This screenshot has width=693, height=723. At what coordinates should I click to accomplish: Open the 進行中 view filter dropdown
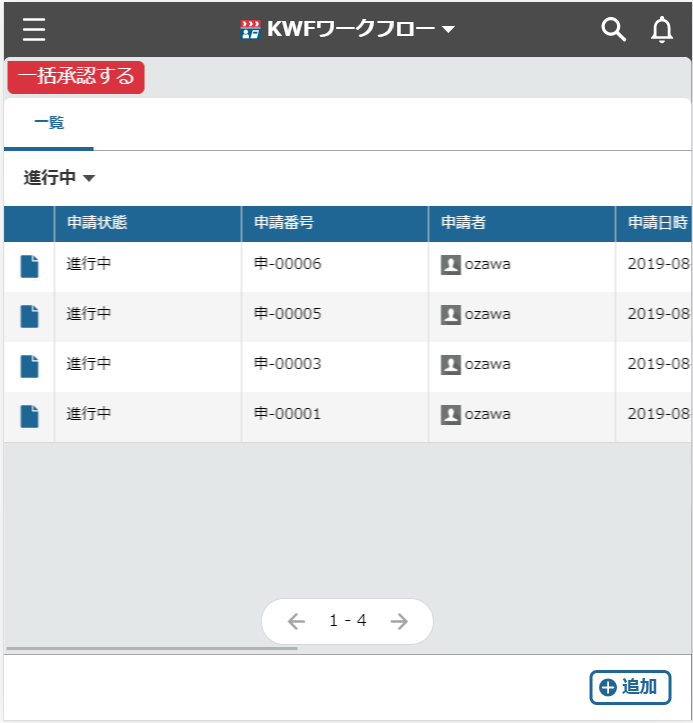(60, 178)
